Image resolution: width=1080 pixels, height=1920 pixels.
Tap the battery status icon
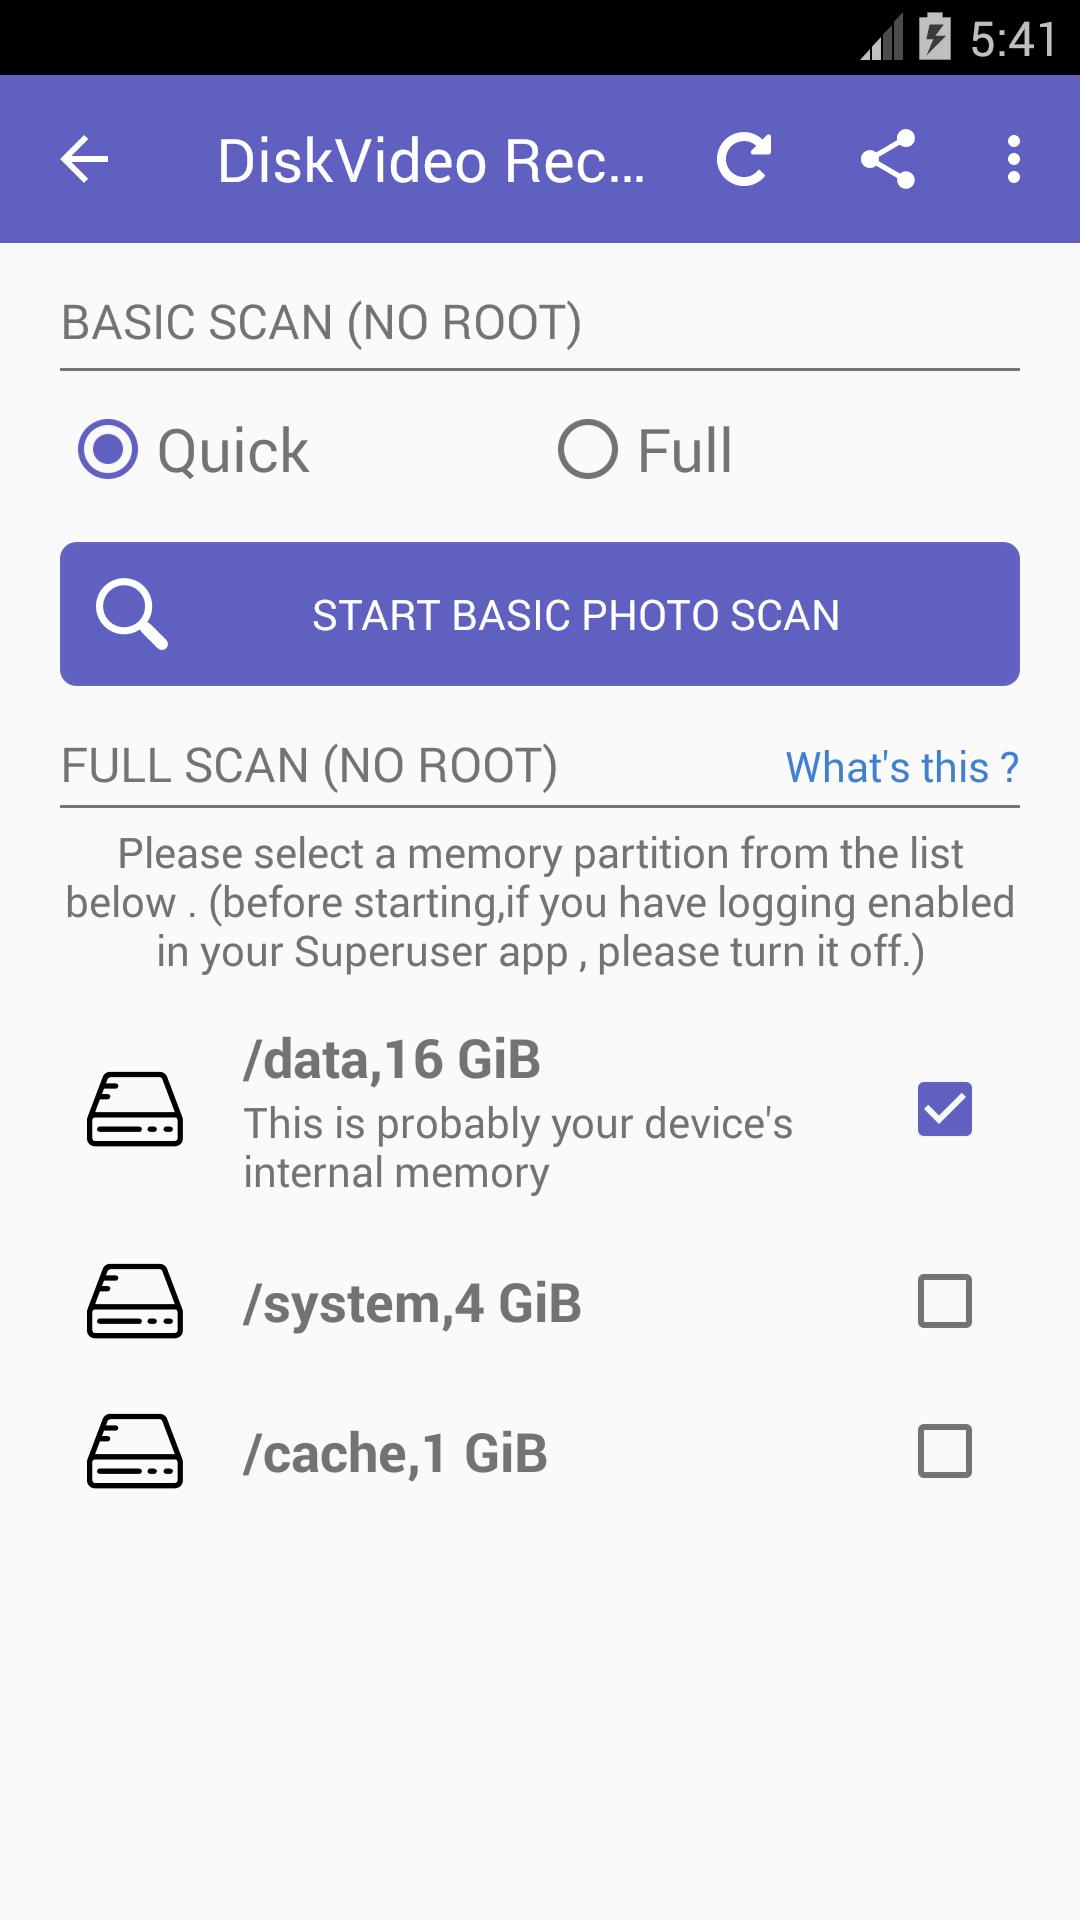tap(935, 38)
